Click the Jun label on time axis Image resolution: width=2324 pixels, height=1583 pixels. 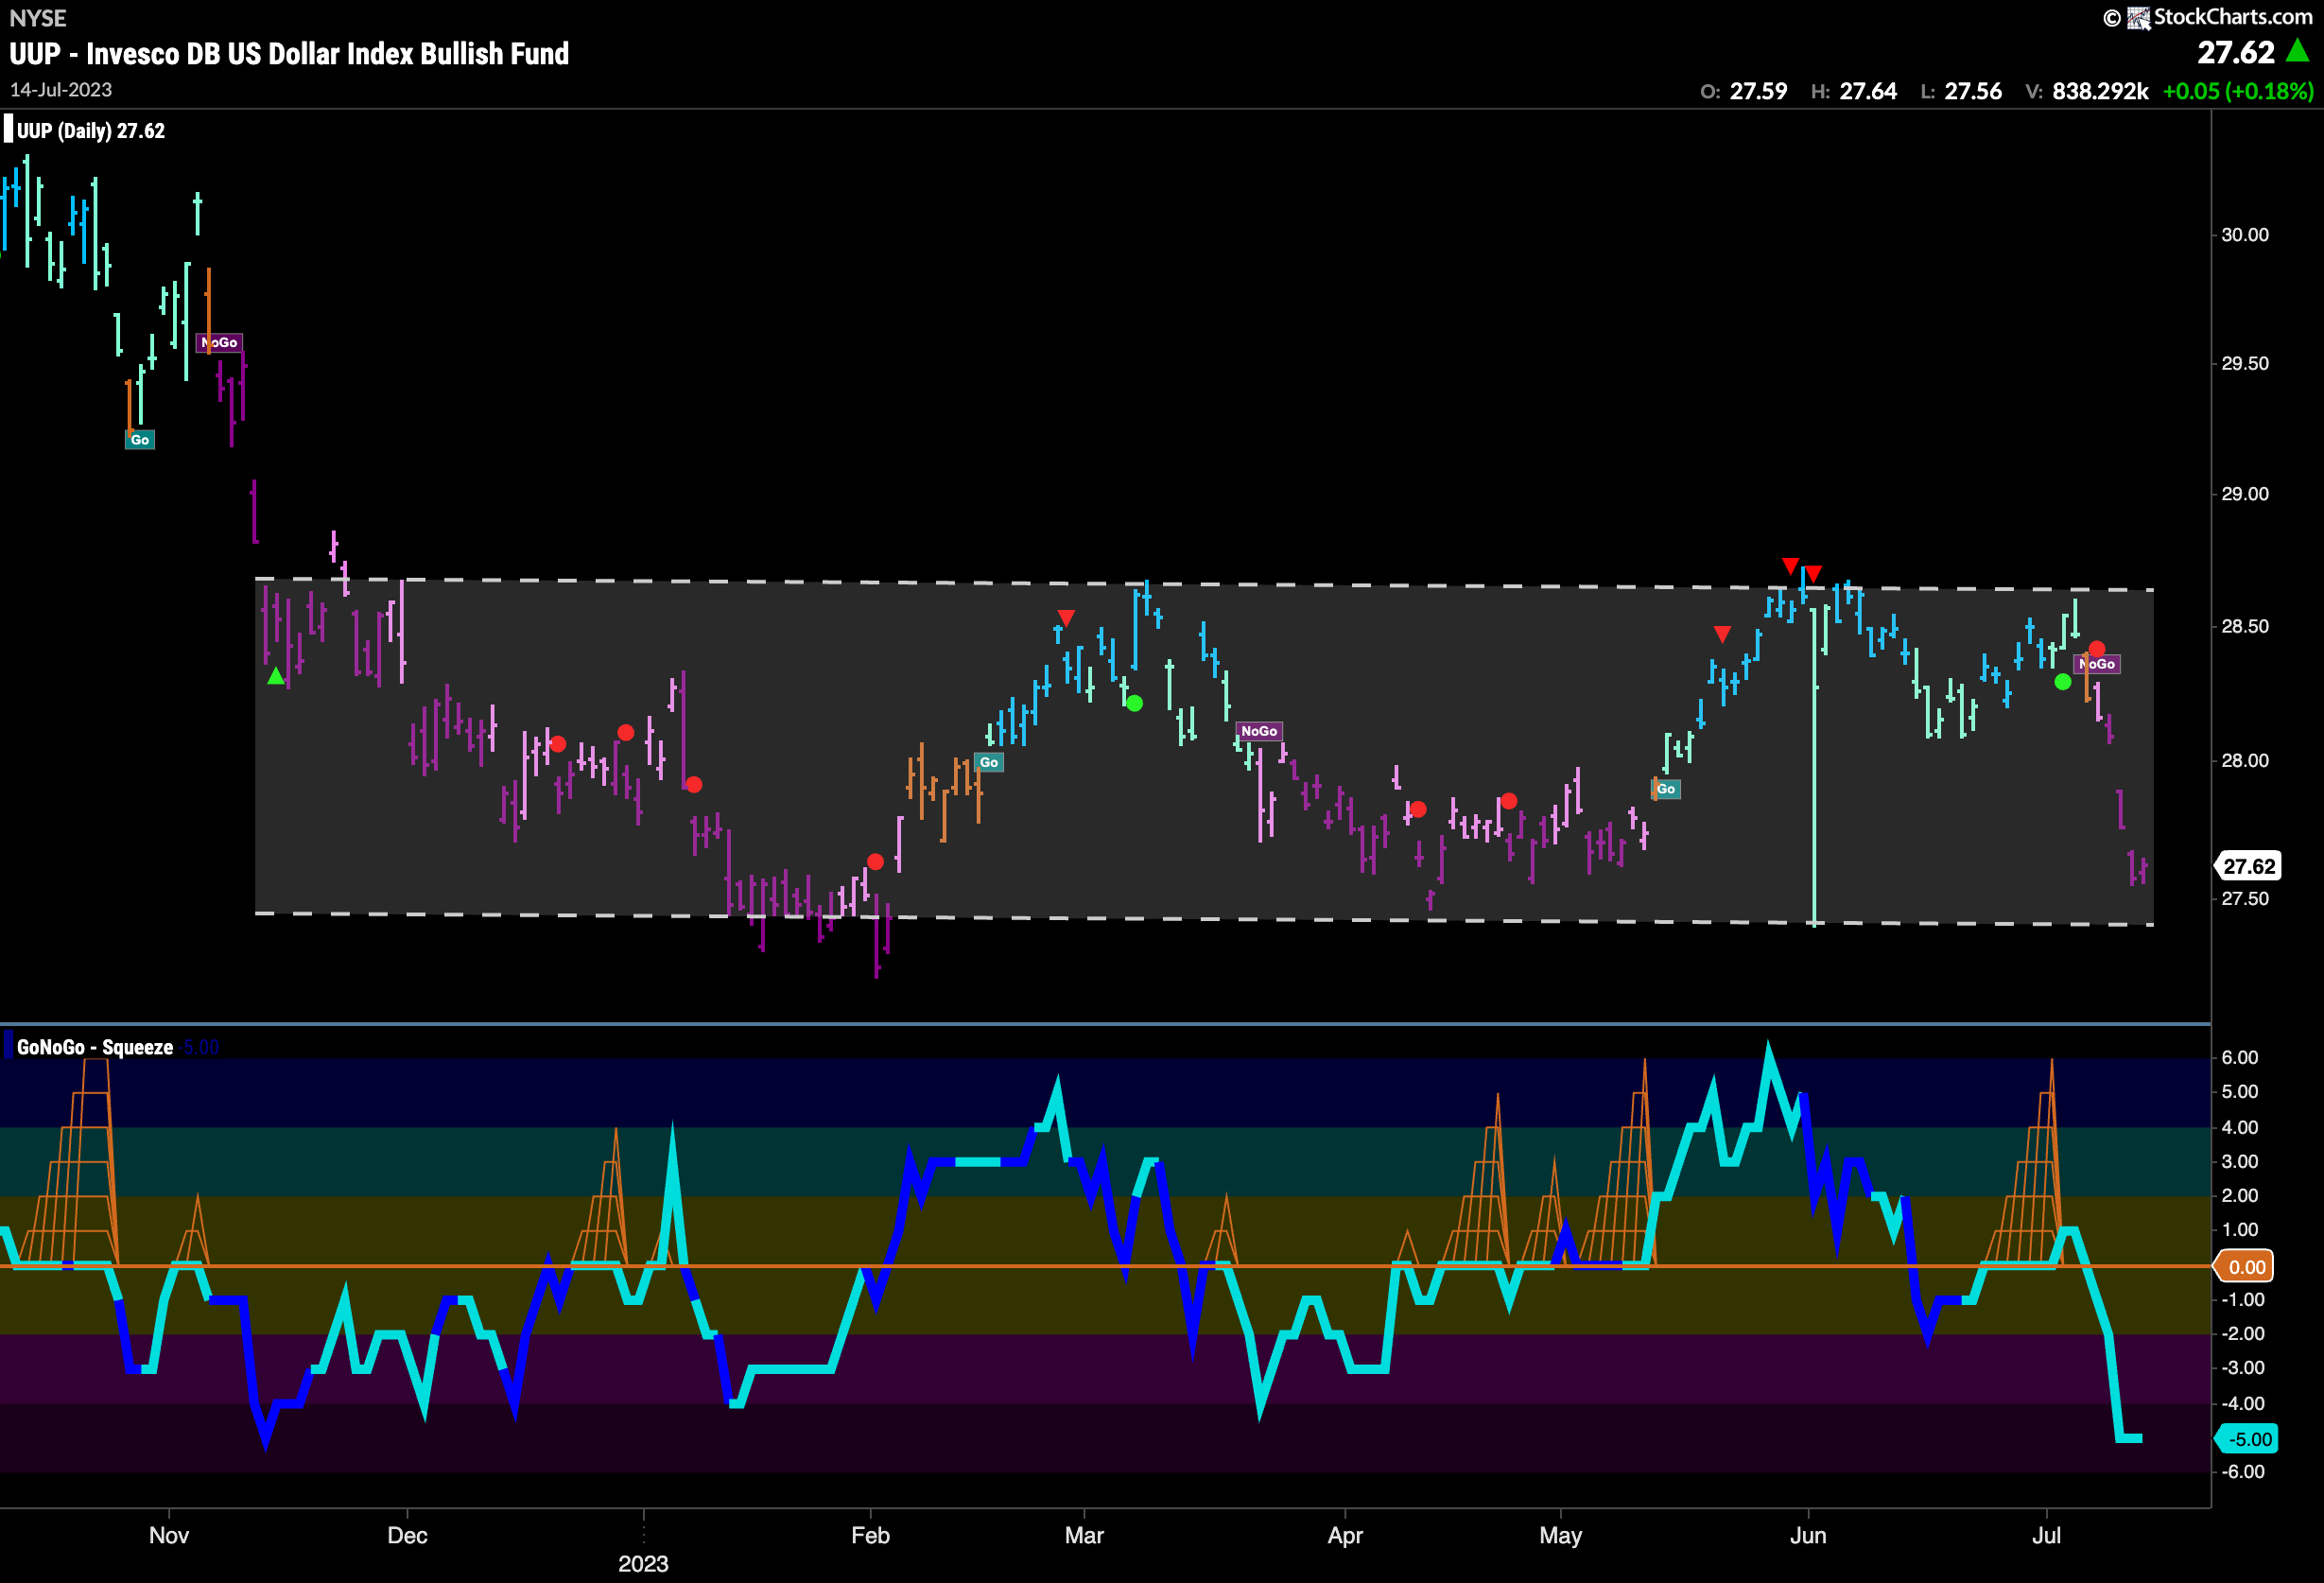coord(1807,1535)
